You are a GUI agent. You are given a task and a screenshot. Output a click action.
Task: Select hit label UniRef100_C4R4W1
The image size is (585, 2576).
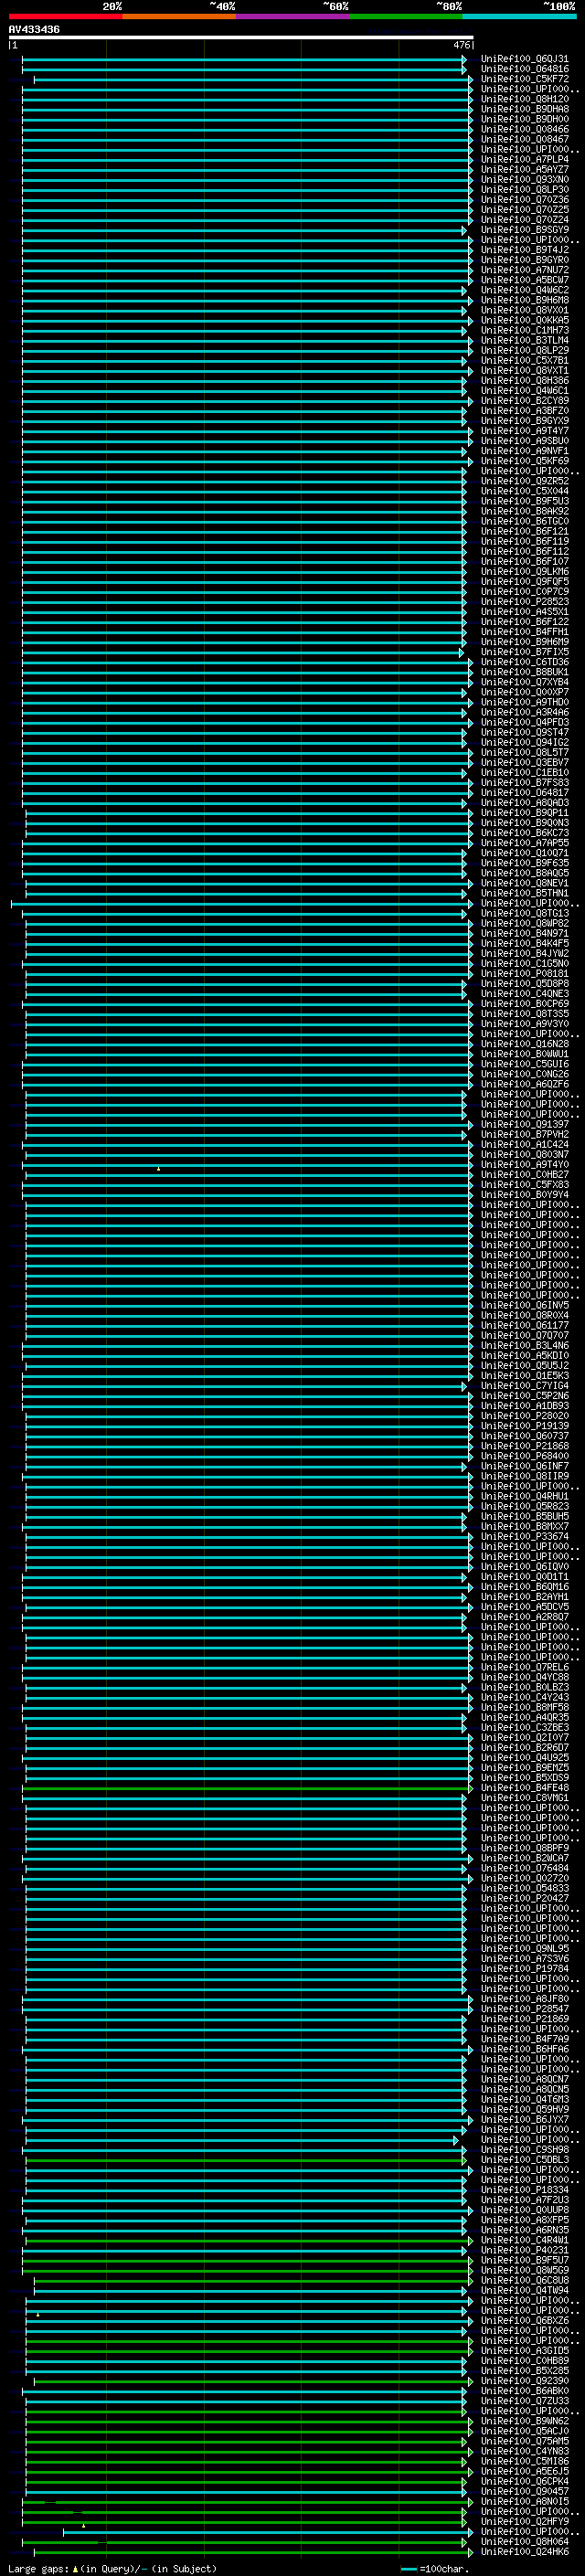tap(525, 2240)
